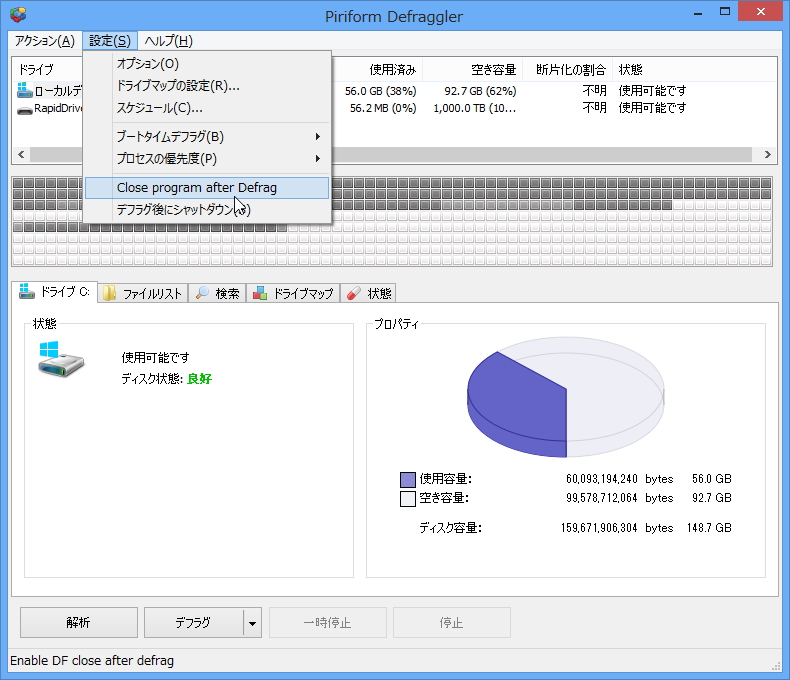This screenshot has width=790, height=680.
Task: Click the disabled 一時停止 button
Action: [x=327, y=623]
